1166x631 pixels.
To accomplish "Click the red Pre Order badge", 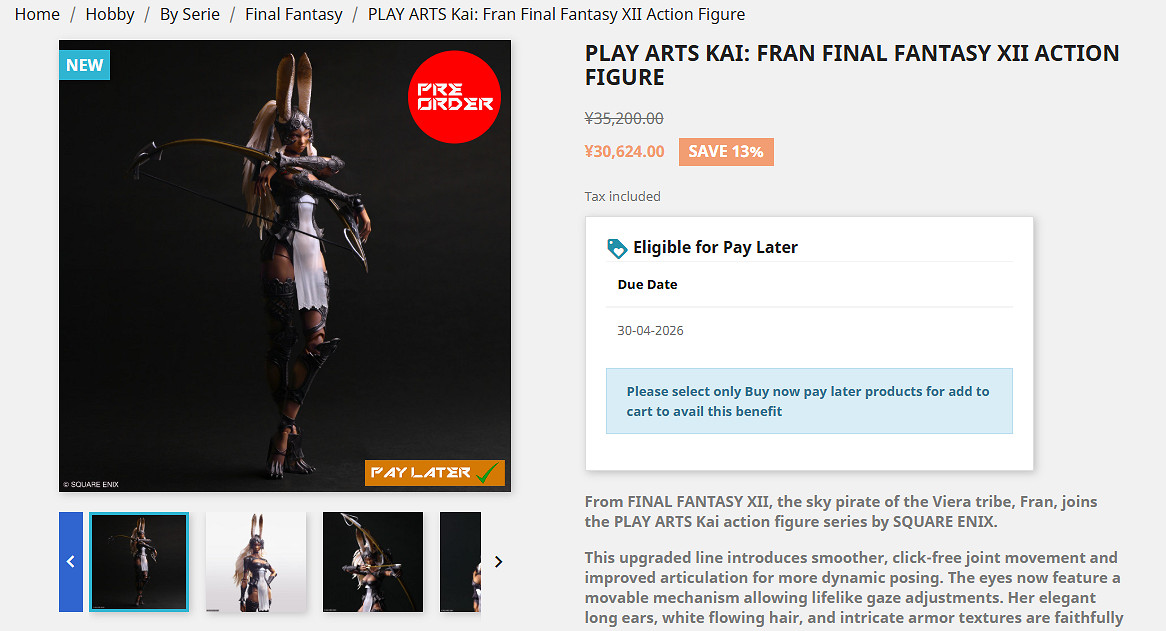I will (x=454, y=97).
